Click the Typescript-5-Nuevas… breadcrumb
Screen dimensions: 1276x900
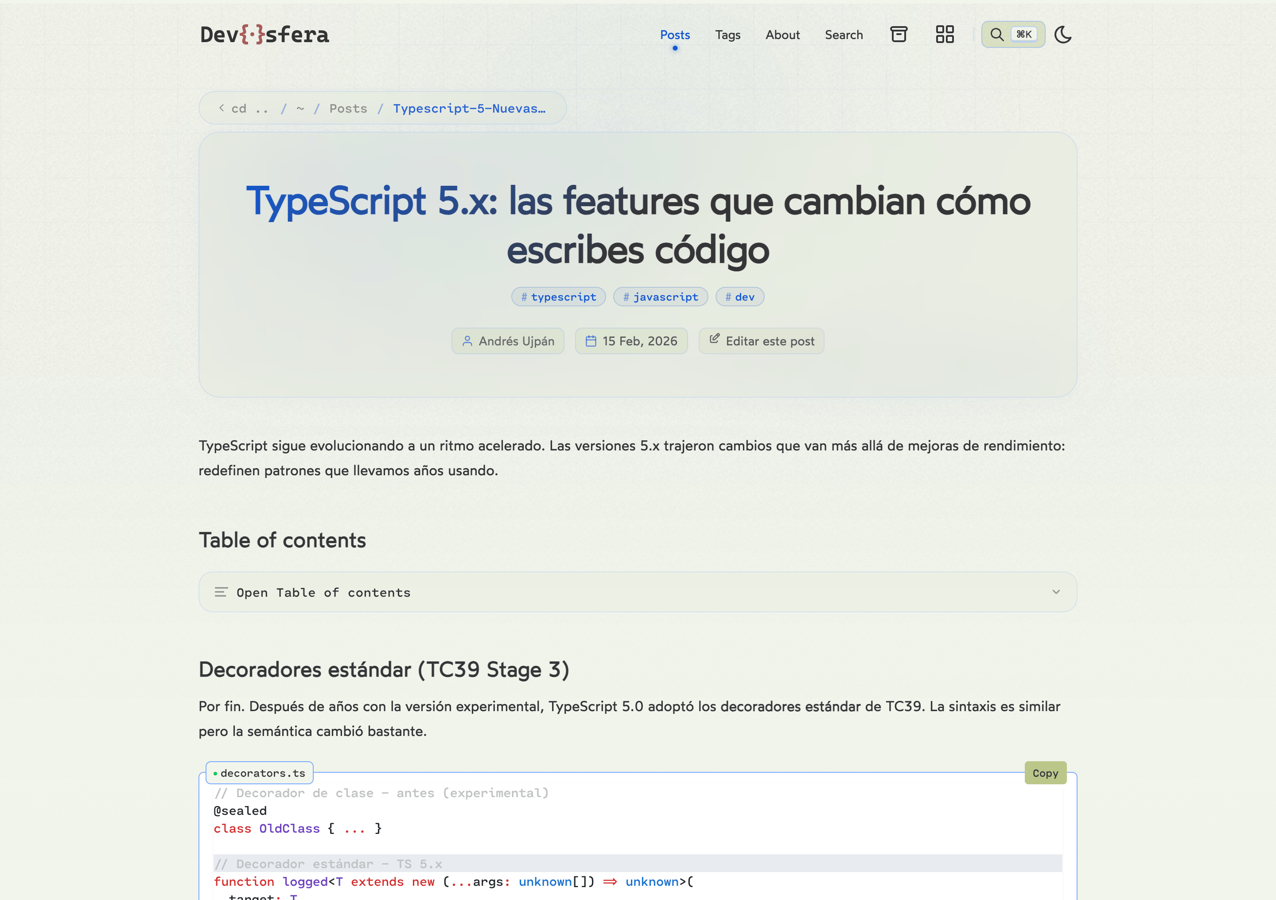(x=469, y=108)
